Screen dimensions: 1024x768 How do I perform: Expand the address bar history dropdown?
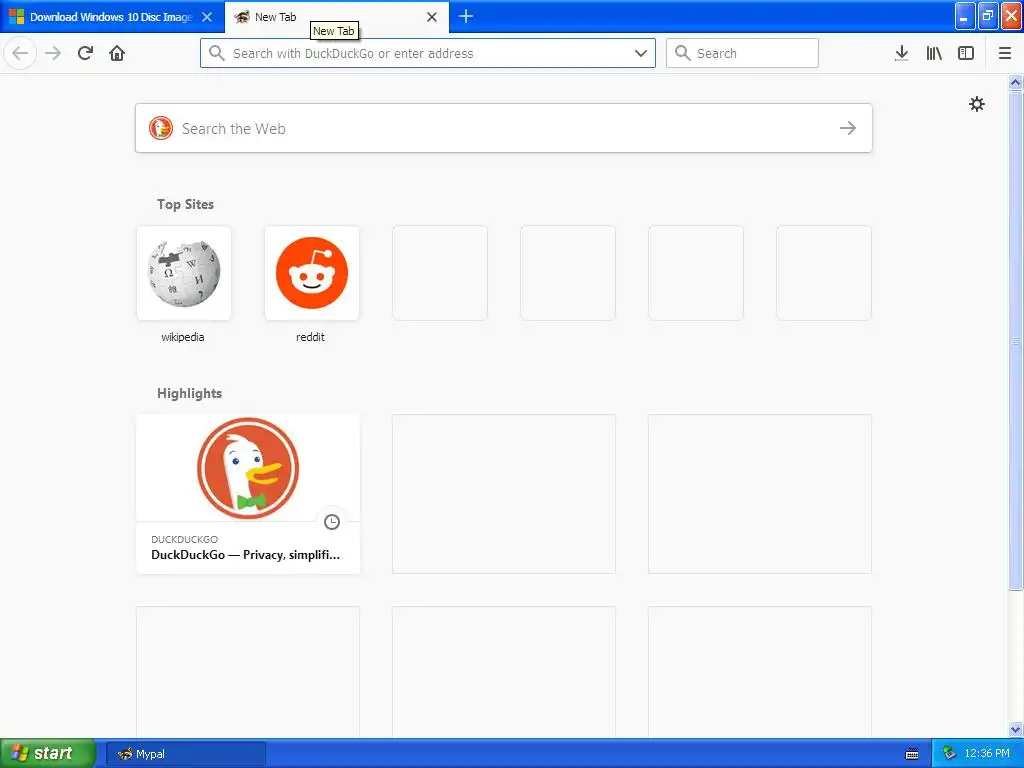pyautogui.click(x=641, y=53)
